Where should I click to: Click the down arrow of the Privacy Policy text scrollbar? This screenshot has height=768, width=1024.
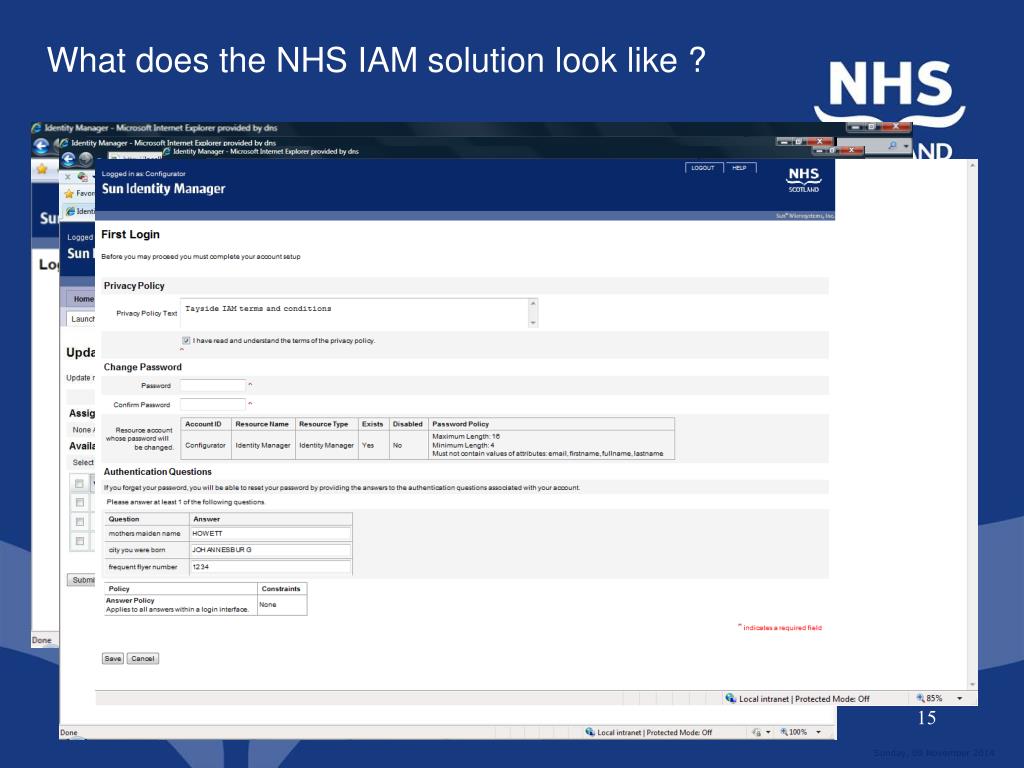tap(533, 322)
